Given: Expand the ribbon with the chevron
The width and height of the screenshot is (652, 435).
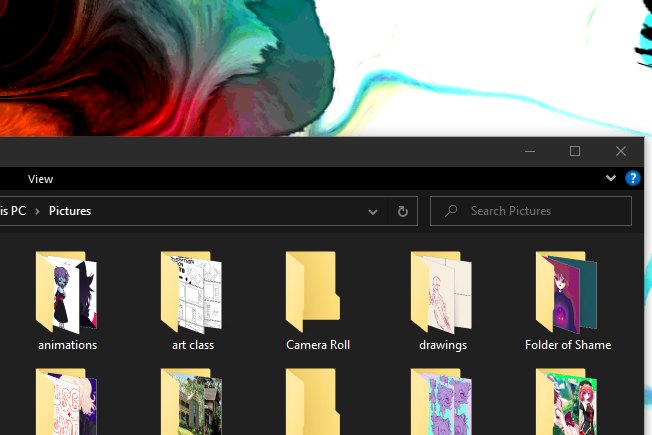Looking at the screenshot, I should pyautogui.click(x=611, y=179).
